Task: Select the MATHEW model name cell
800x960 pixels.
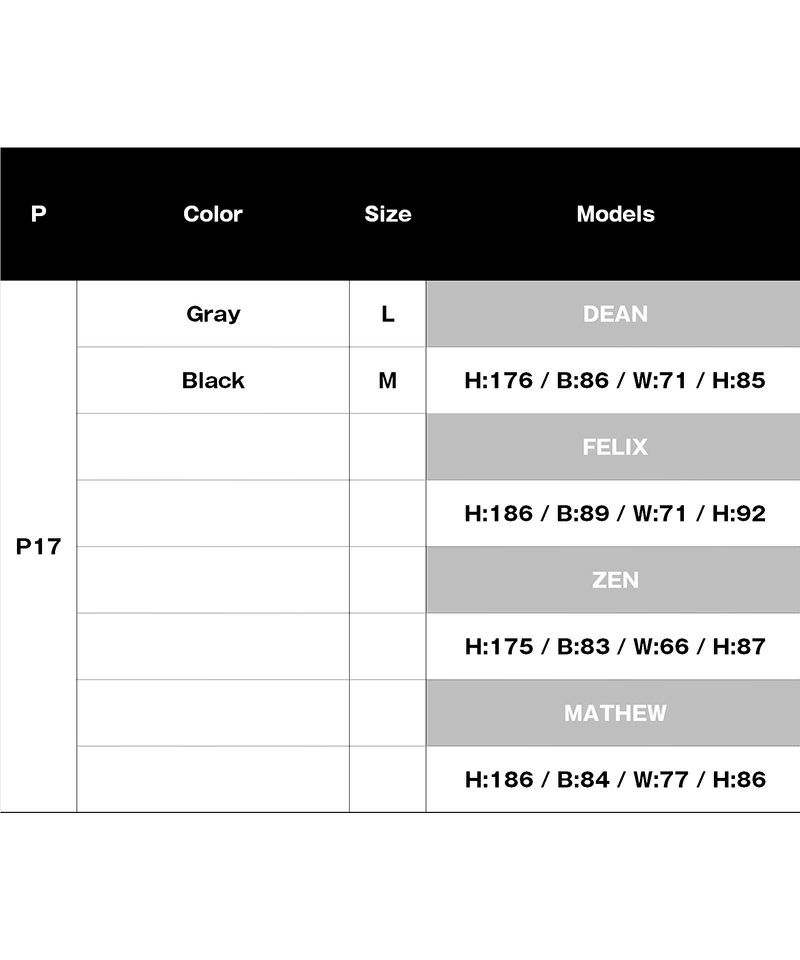Action: [615, 713]
